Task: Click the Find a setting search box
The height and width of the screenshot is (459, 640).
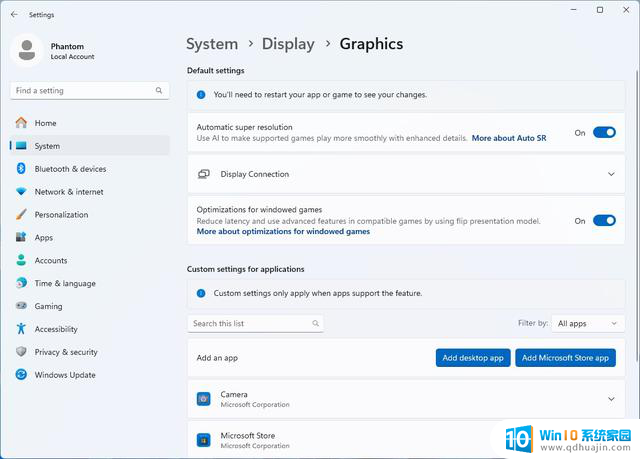Action: (90, 91)
